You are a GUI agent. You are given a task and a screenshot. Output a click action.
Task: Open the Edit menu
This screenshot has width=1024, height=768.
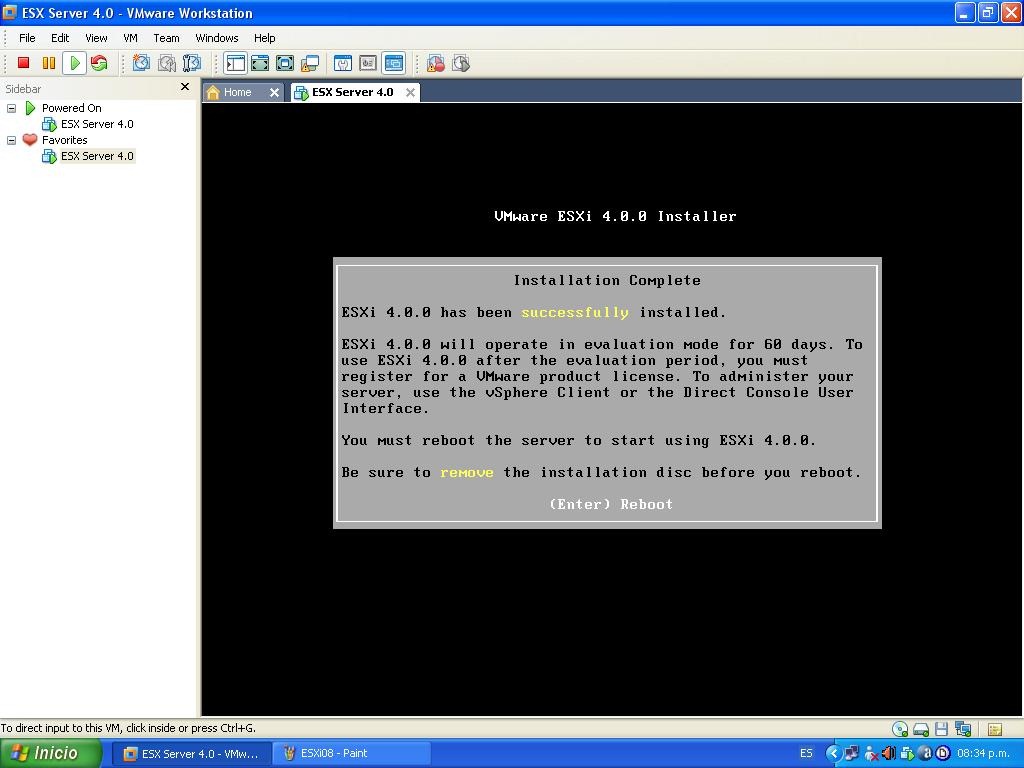pyautogui.click(x=60, y=38)
